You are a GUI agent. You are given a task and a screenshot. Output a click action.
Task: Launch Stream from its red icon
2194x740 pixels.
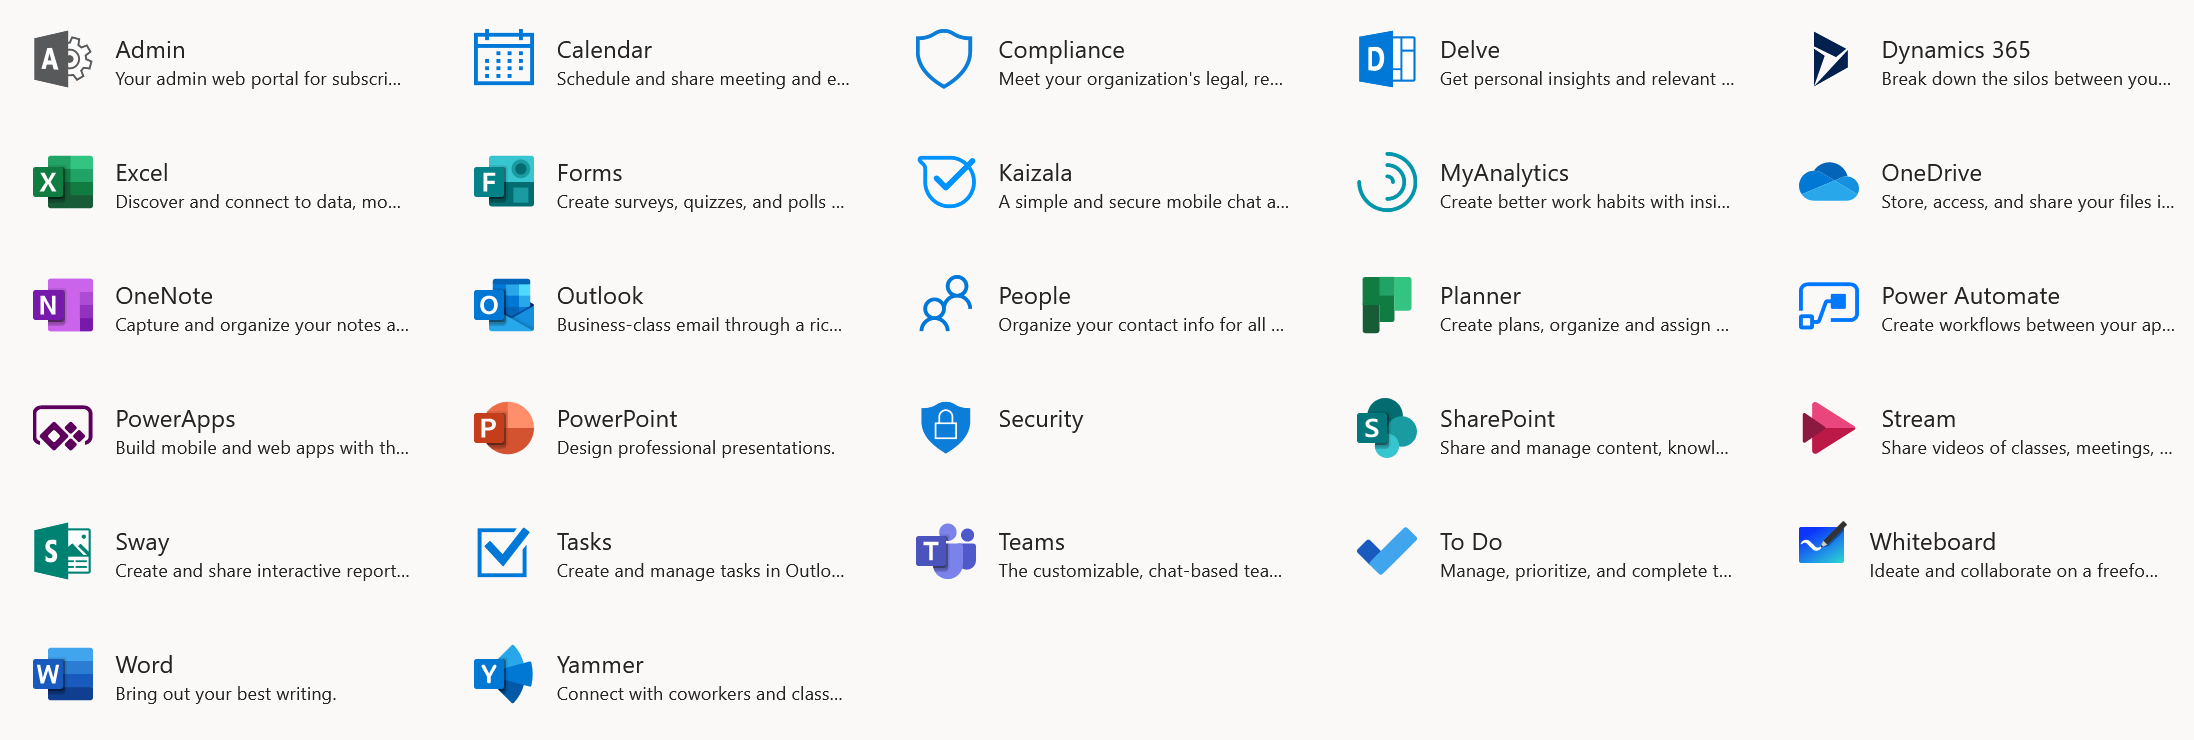pos(1829,428)
